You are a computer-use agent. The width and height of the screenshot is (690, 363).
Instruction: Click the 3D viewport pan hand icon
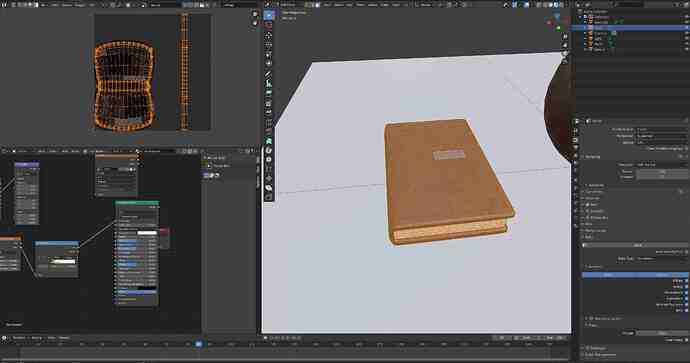pyautogui.click(x=565, y=45)
